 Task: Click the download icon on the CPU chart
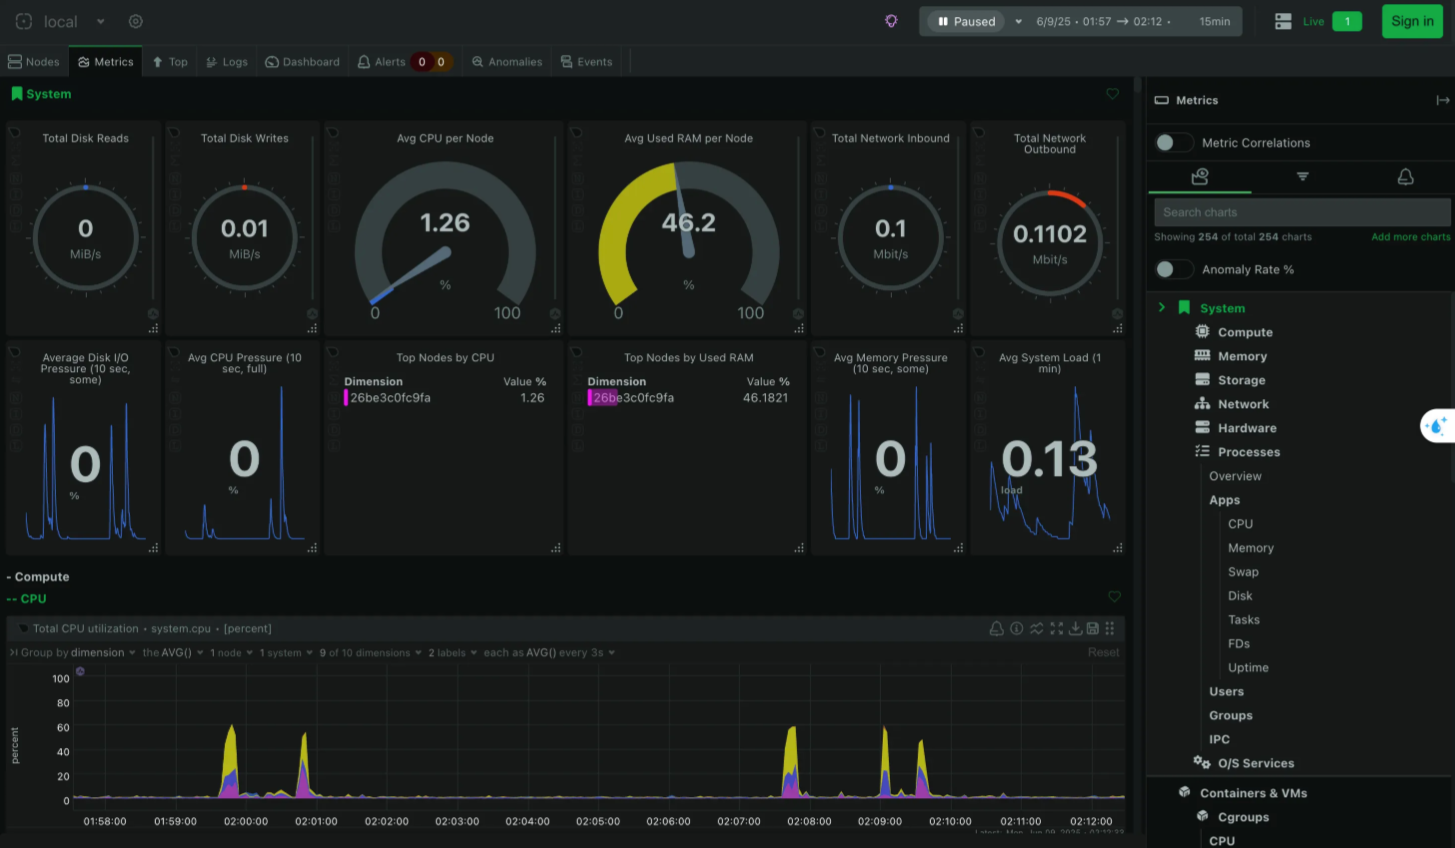click(x=1075, y=628)
